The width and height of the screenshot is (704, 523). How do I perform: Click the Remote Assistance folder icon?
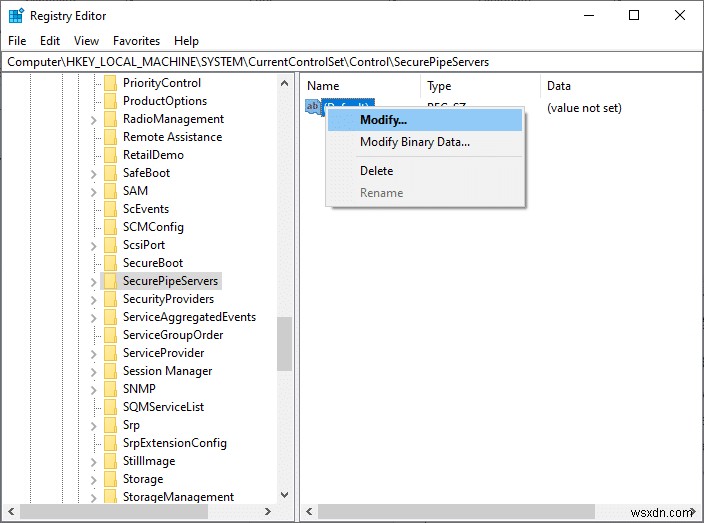(x=110, y=137)
